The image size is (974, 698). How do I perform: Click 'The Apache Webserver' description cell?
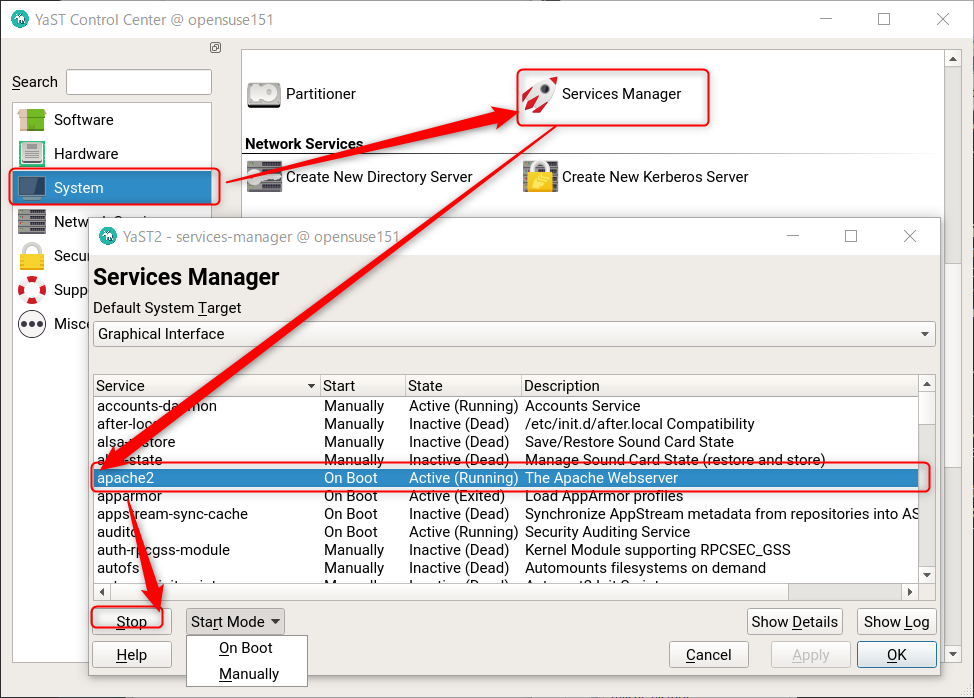click(x=601, y=478)
